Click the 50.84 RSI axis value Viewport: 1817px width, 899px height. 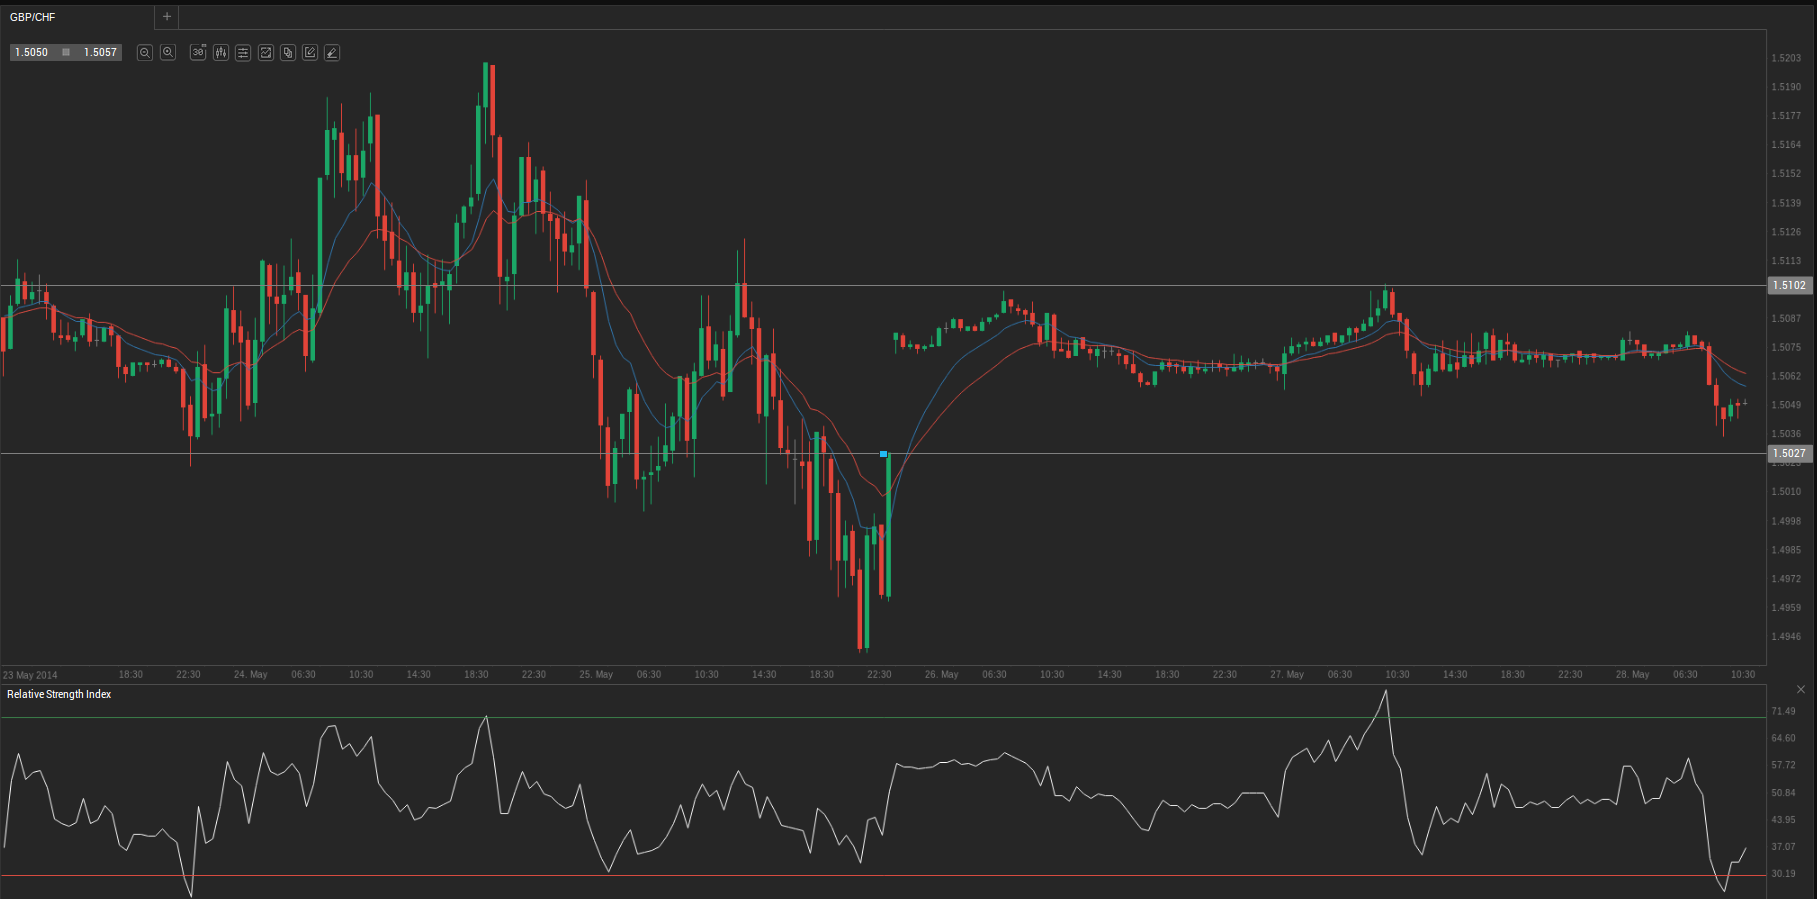tap(1783, 793)
